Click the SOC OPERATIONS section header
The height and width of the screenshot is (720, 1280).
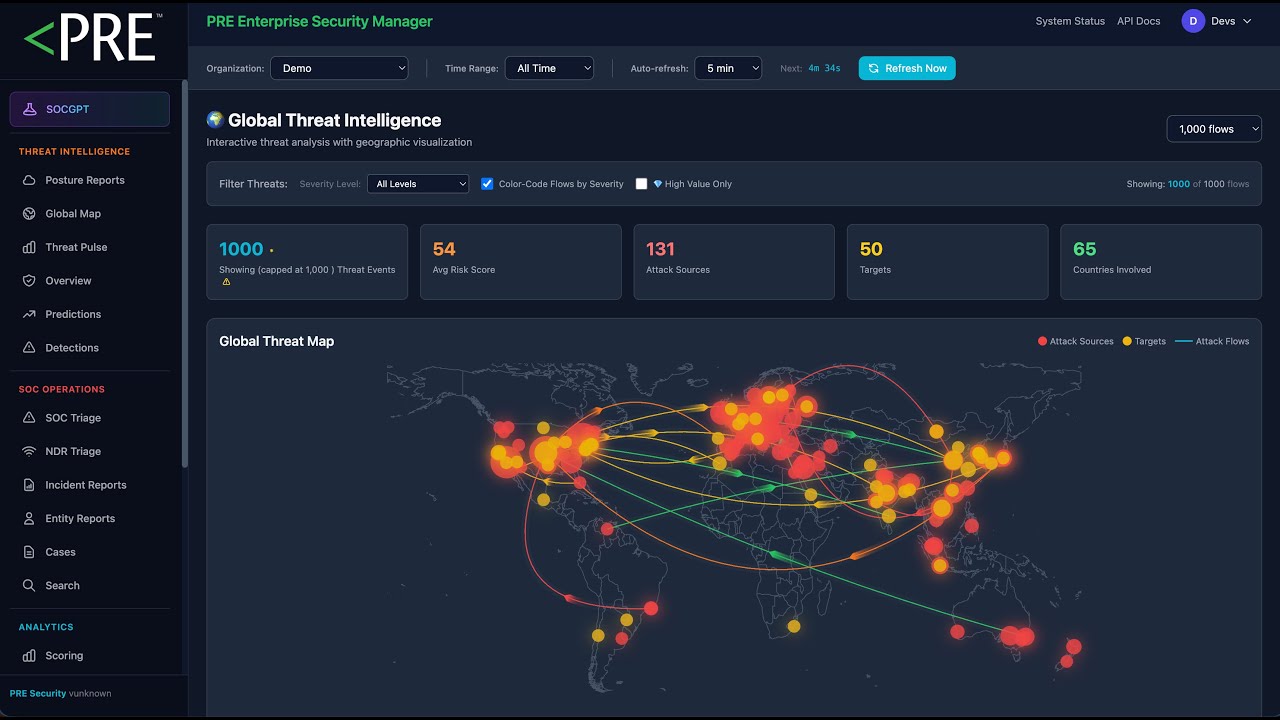[x=61, y=389]
